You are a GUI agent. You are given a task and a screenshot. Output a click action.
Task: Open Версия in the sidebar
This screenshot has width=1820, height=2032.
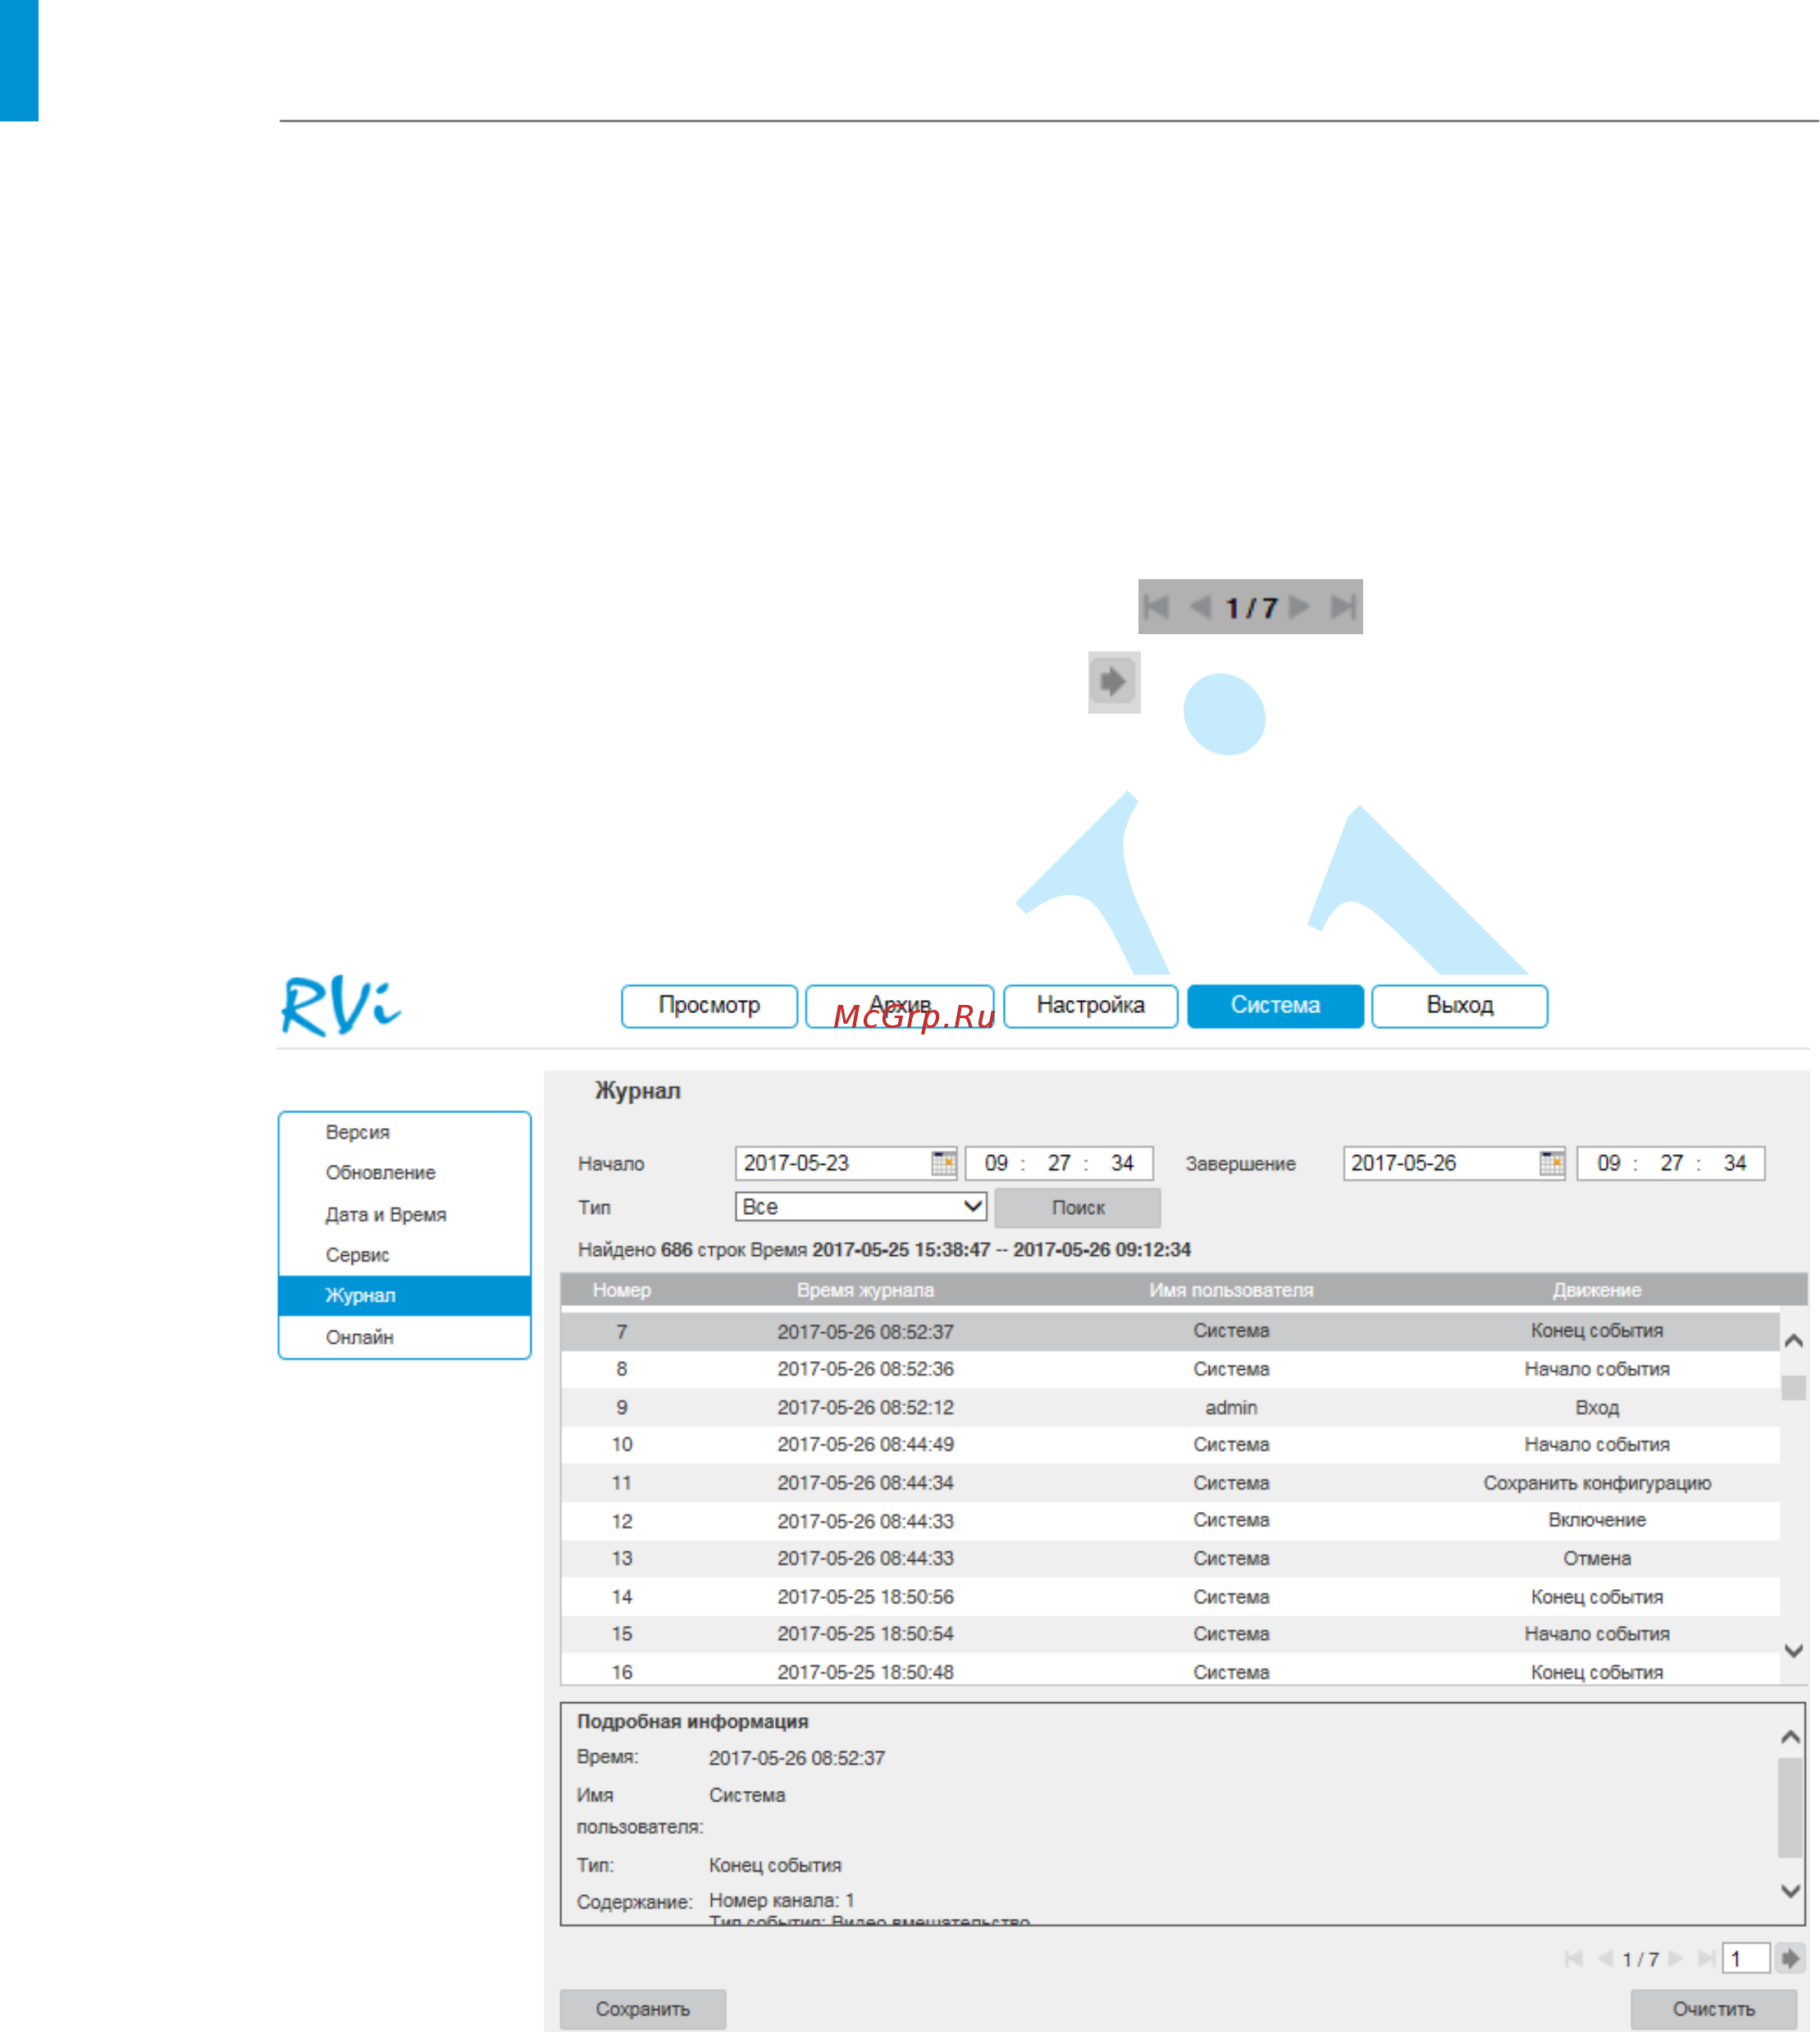coord(404,1132)
